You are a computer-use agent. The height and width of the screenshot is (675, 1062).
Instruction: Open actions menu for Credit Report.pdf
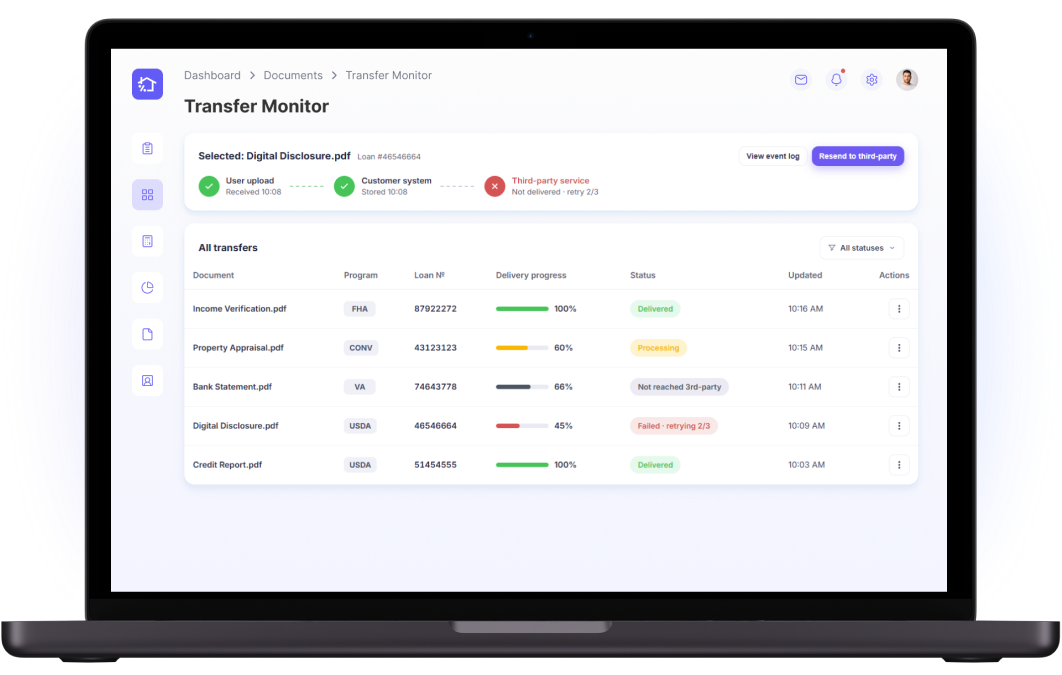(x=899, y=465)
